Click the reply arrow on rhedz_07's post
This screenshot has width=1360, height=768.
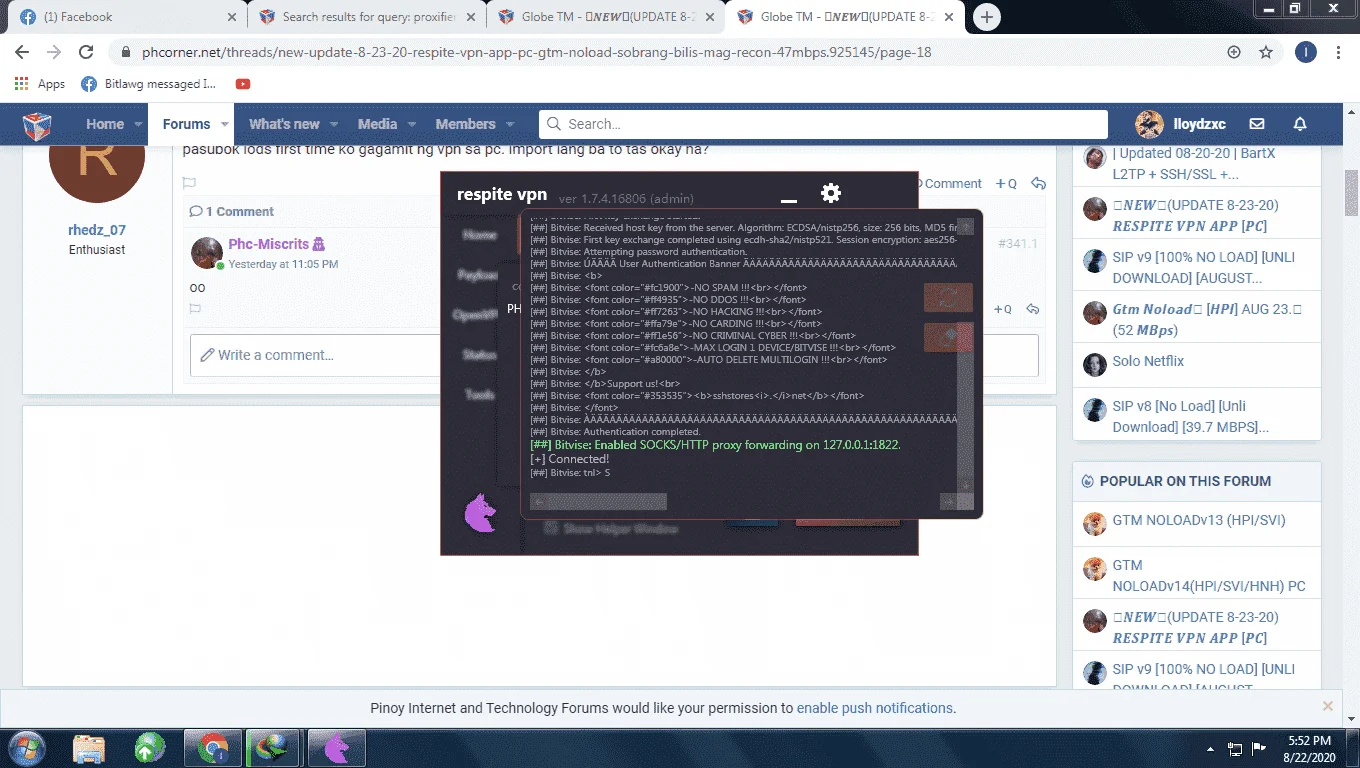(1038, 183)
